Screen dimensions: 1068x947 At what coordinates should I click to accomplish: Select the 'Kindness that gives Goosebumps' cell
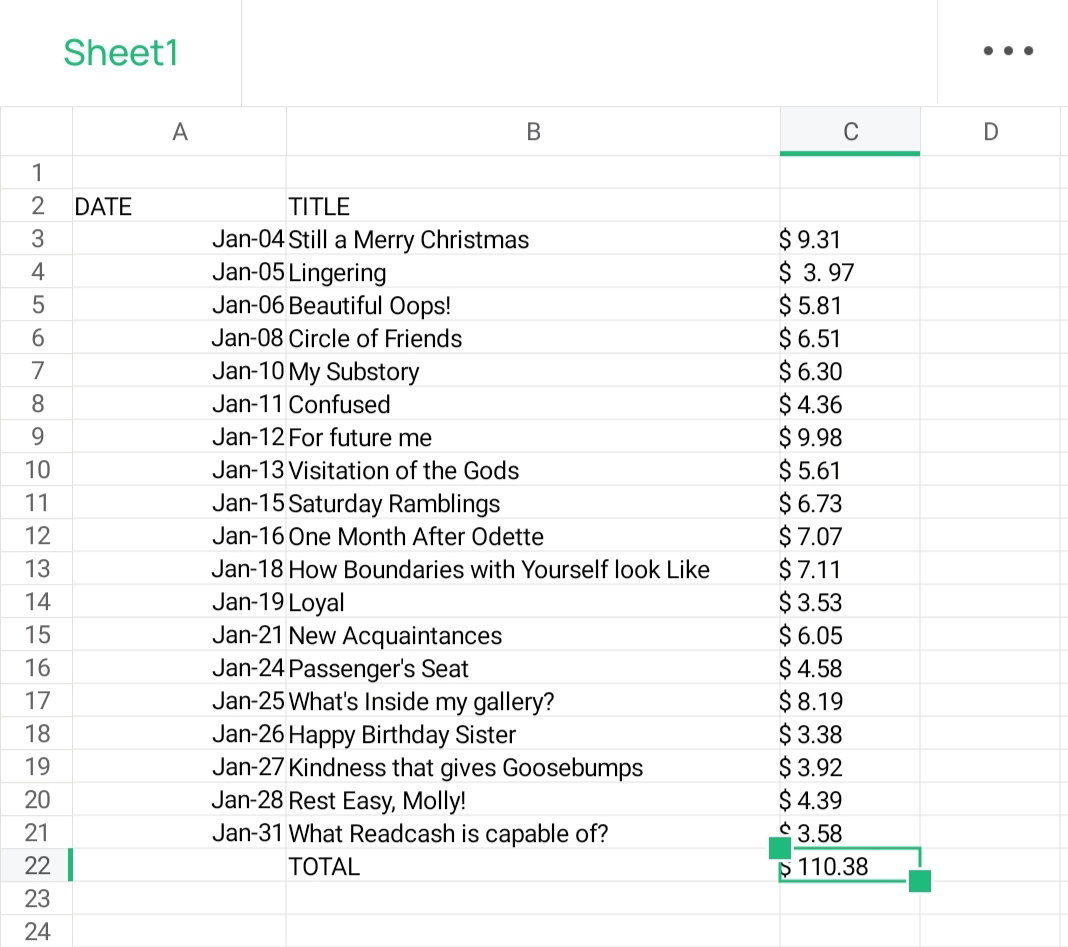pos(533,767)
